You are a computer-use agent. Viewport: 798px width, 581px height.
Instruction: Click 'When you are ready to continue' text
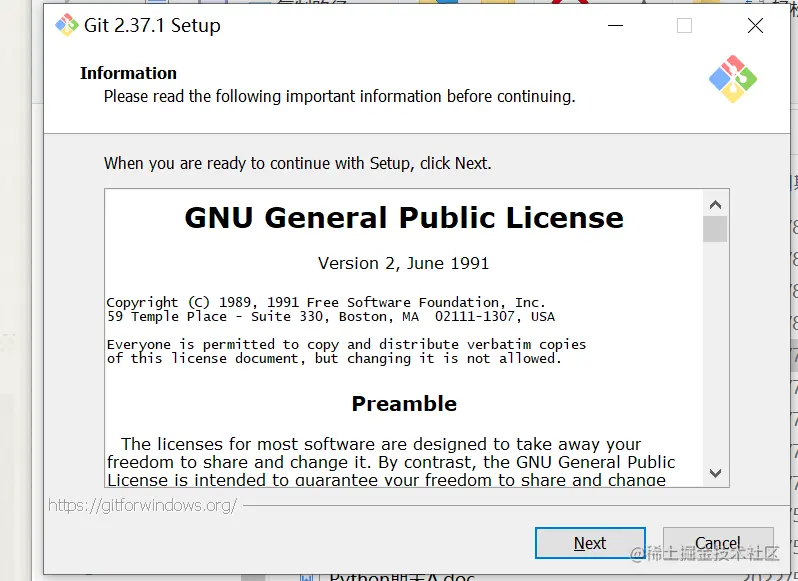298,163
